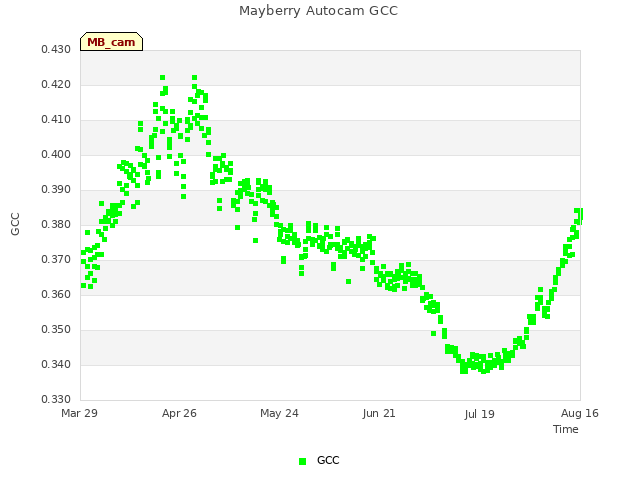Click the 0.350 y-axis label
Viewport: 640px width, 480px height.
pyautogui.click(x=56, y=329)
